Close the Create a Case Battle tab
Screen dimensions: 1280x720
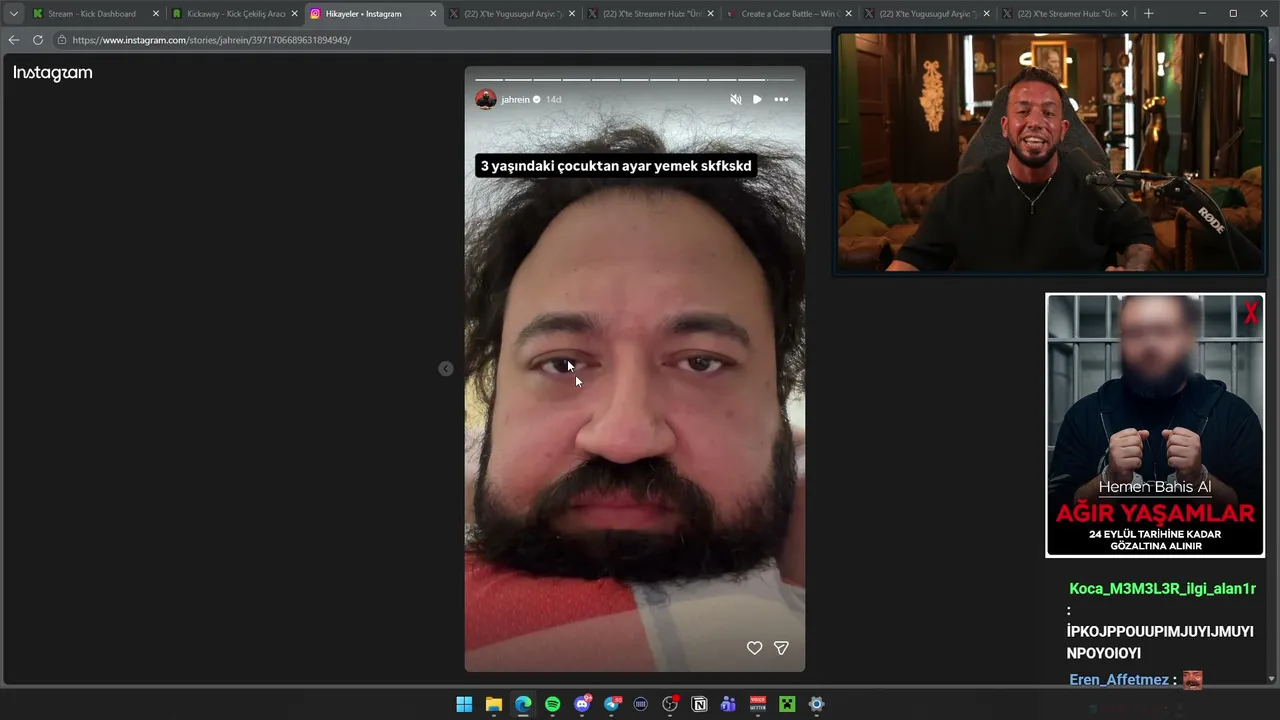[x=848, y=14]
